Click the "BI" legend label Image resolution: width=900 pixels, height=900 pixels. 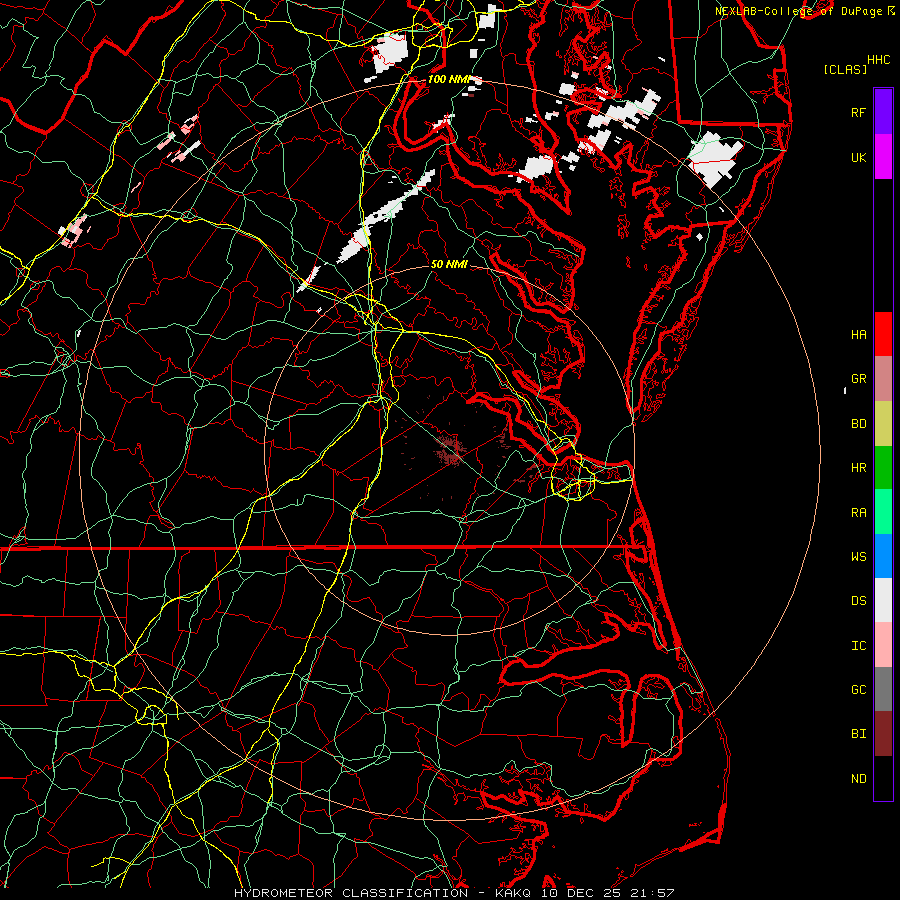858,734
